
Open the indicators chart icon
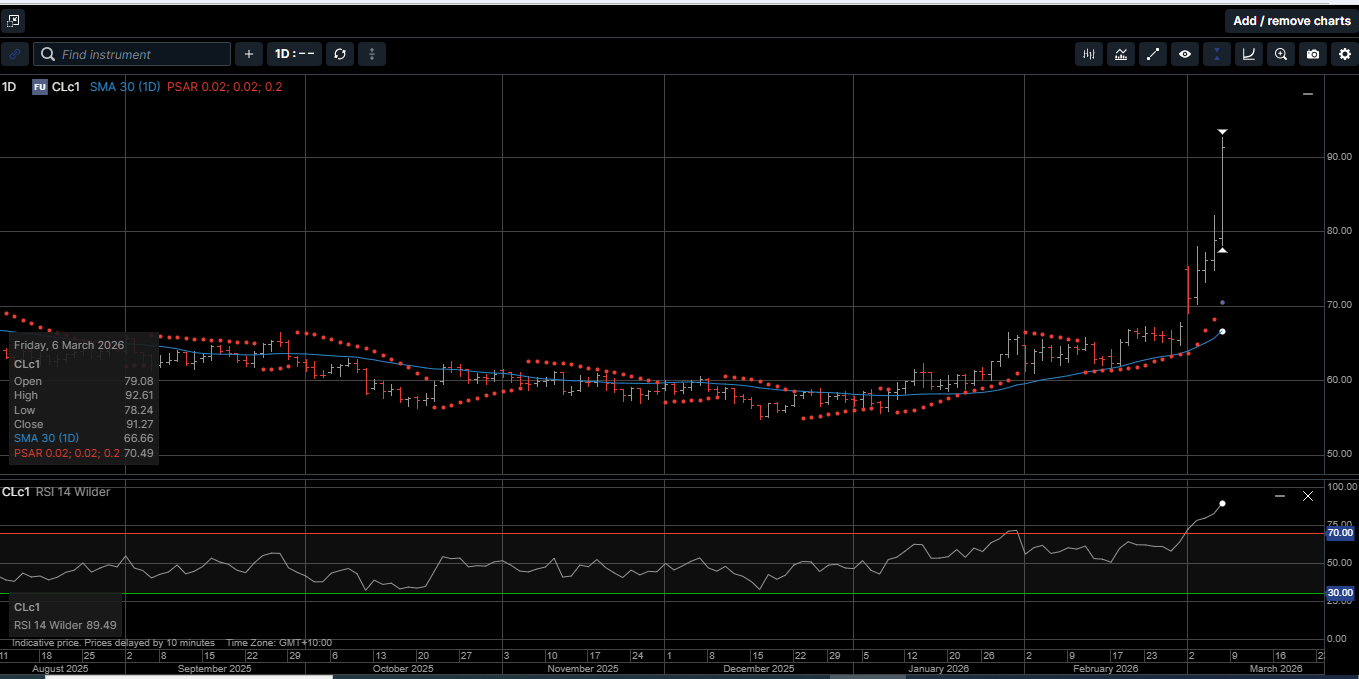click(x=1121, y=54)
